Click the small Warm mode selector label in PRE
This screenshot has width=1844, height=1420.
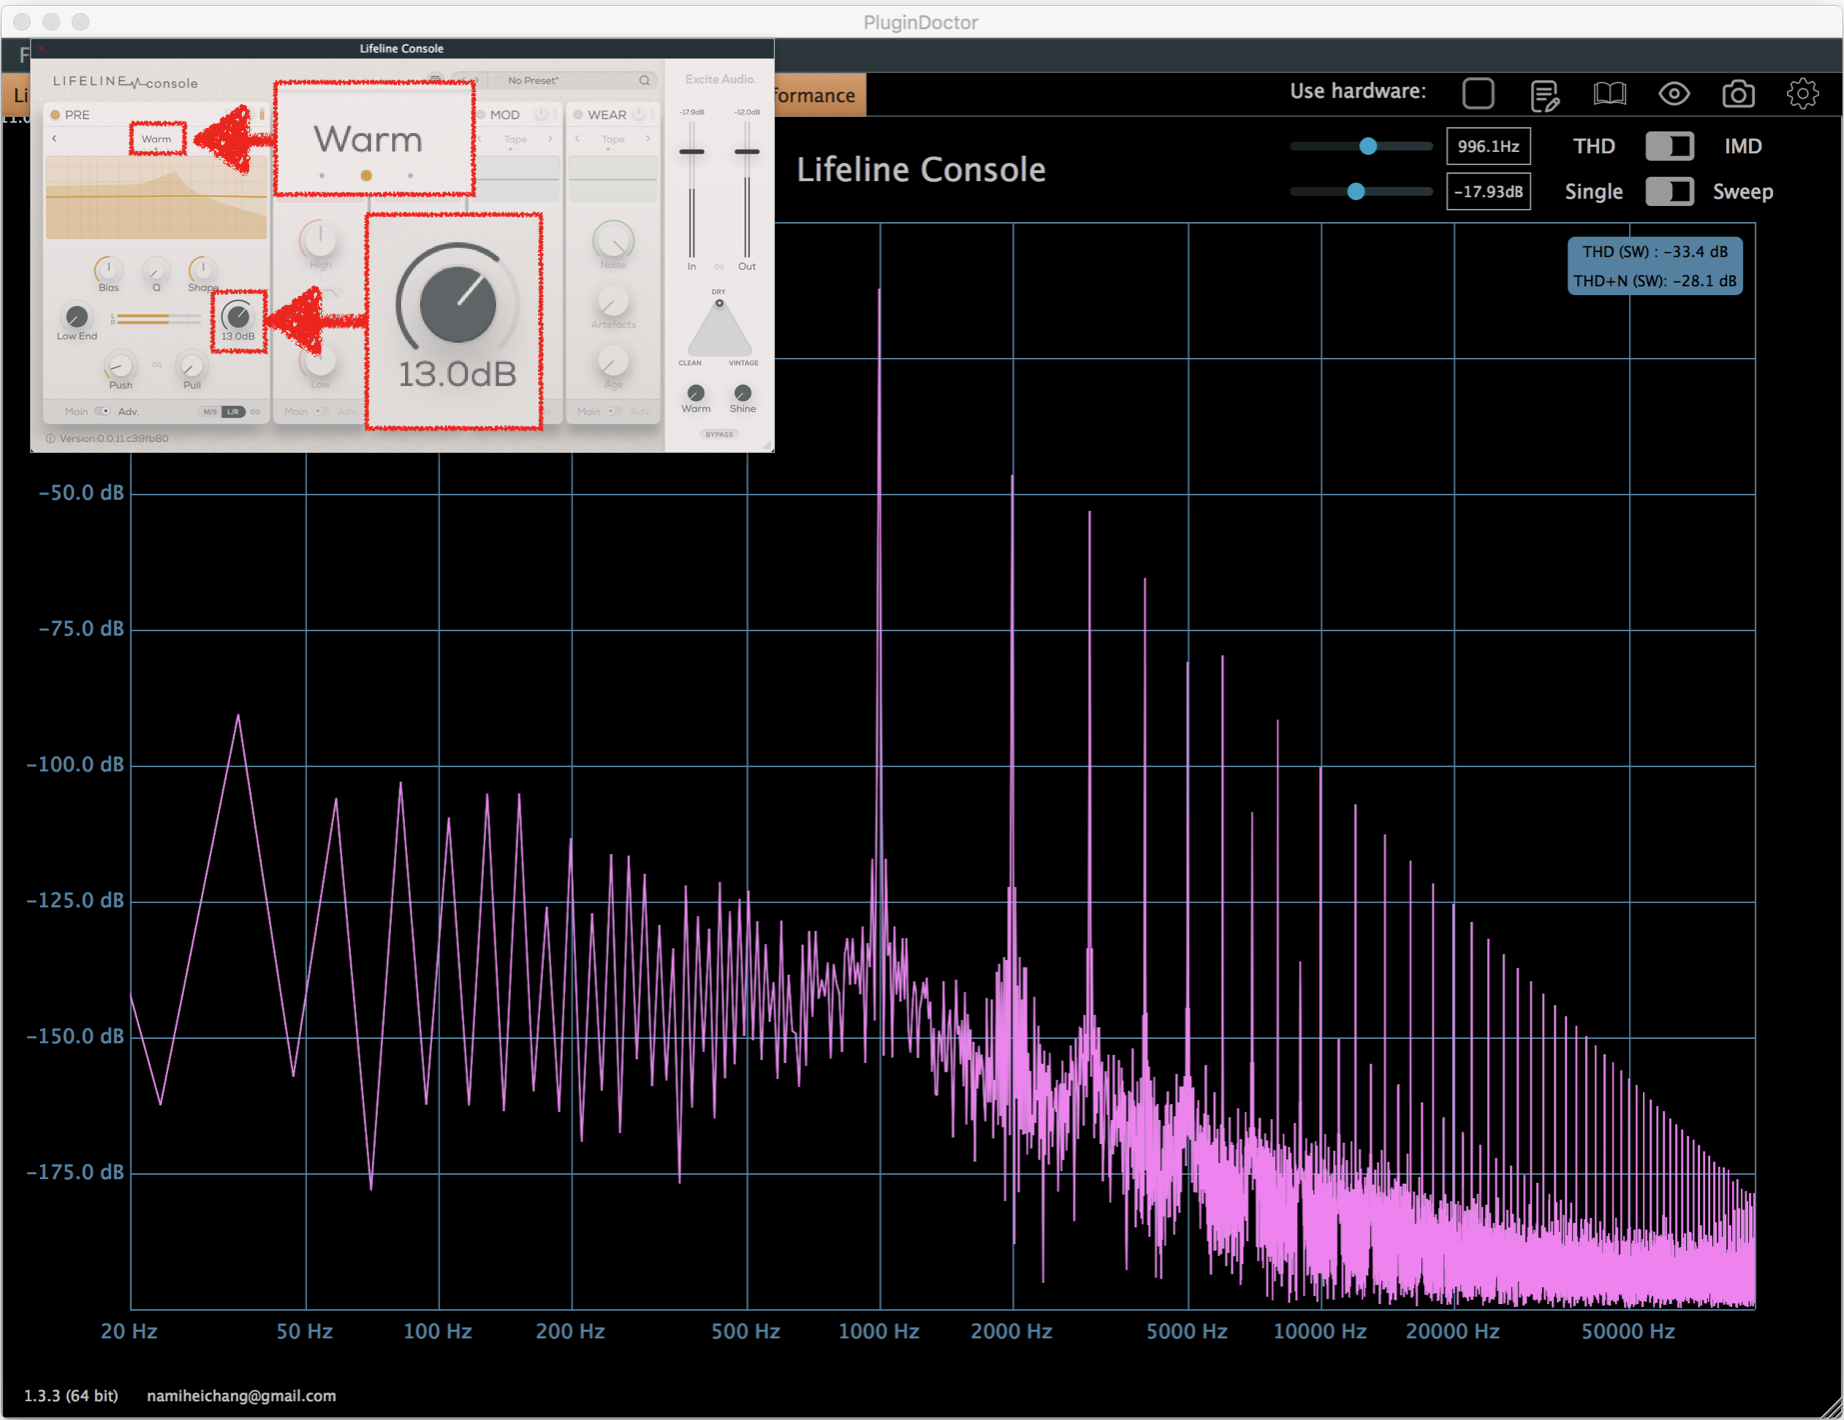pyautogui.click(x=156, y=139)
